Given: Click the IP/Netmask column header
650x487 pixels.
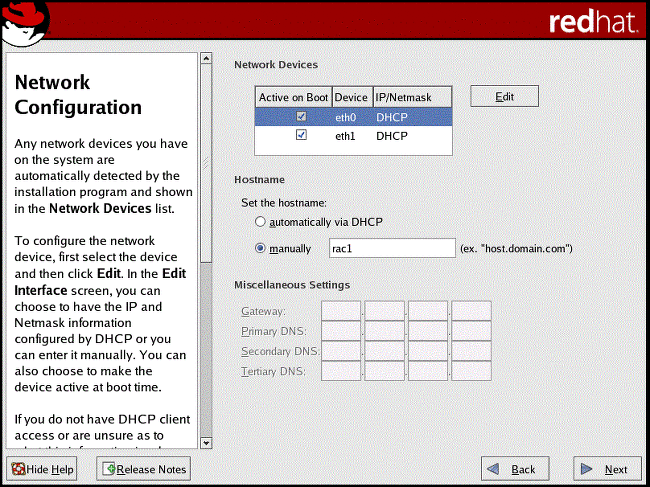Looking at the screenshot, I should pos(412,97).
